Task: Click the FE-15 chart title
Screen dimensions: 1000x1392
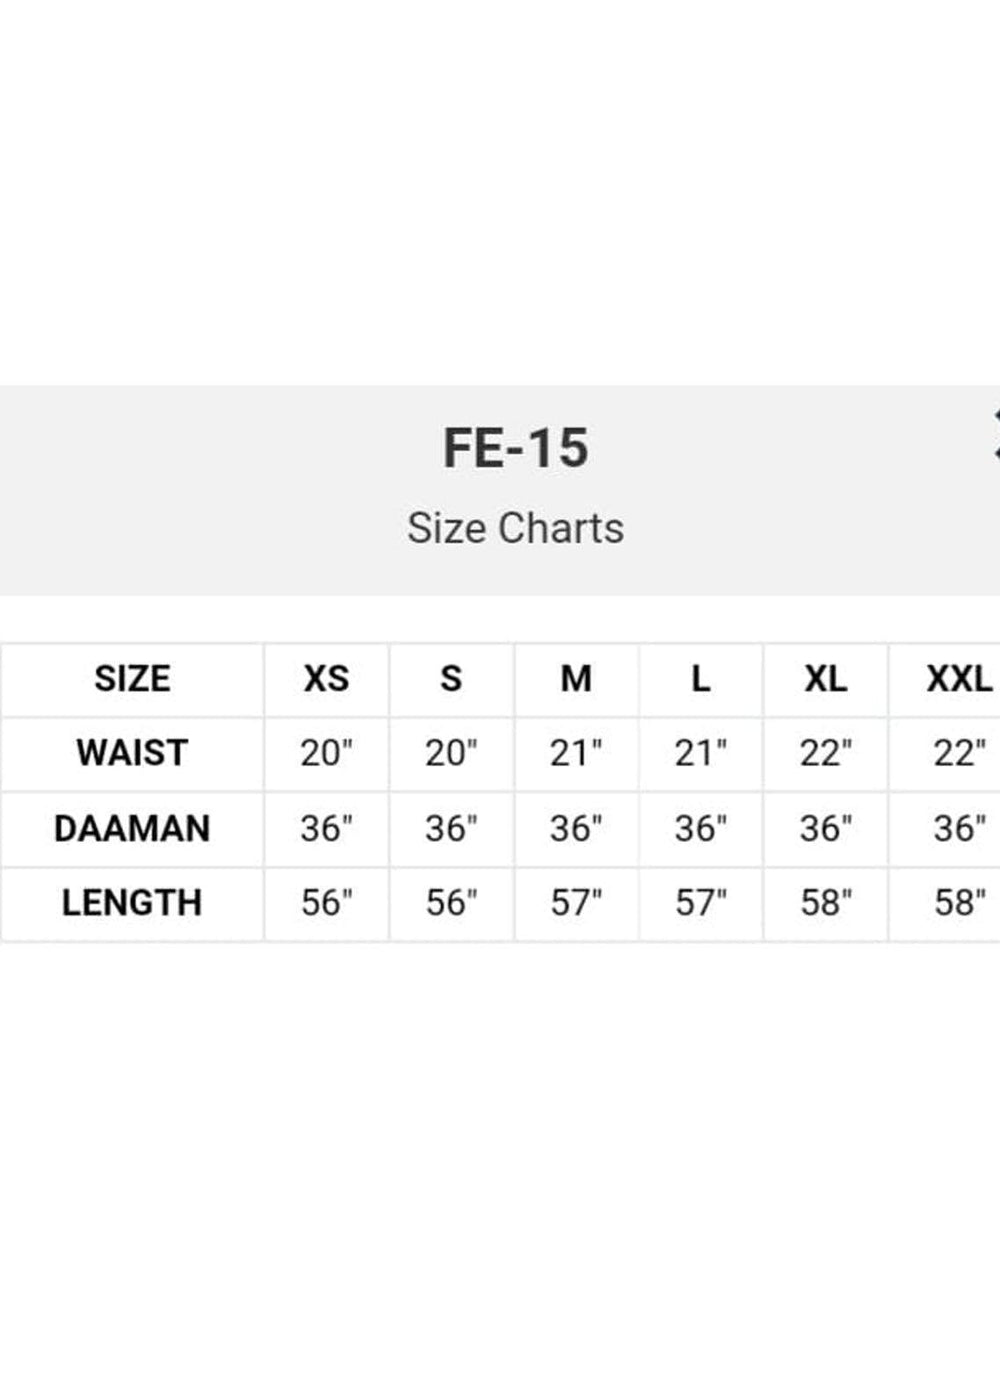Action: (515, 447)
